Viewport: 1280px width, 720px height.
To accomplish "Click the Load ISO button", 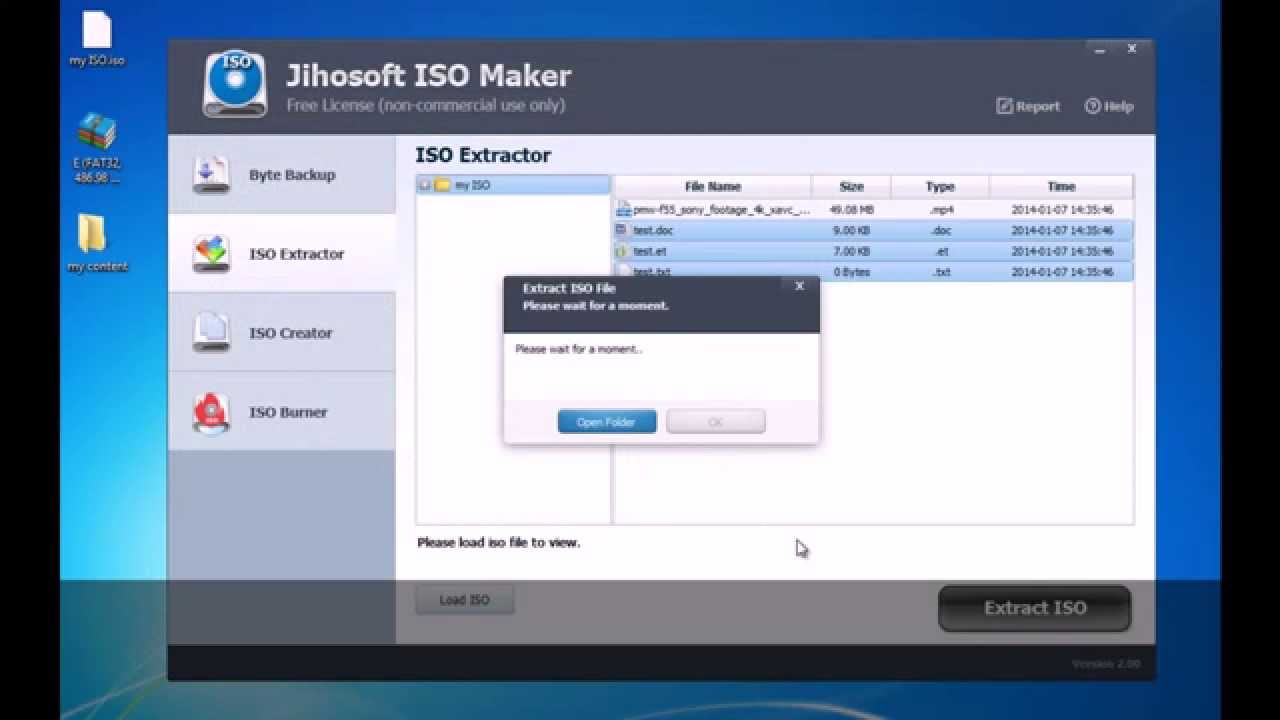I will 465,600.
